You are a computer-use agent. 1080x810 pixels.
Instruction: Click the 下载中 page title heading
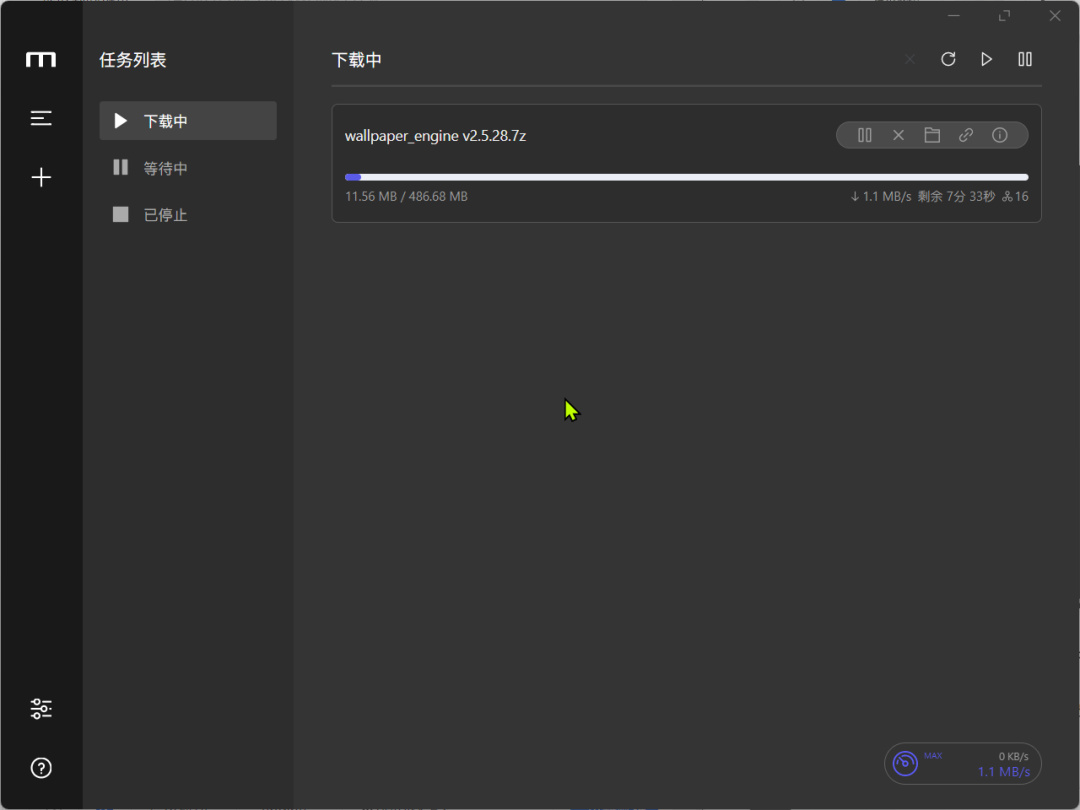357,60
